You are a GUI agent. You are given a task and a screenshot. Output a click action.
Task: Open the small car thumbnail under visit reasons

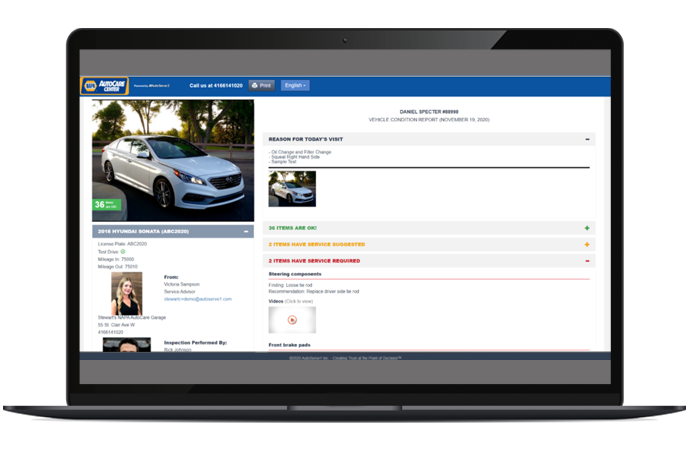tap(292, 188)
